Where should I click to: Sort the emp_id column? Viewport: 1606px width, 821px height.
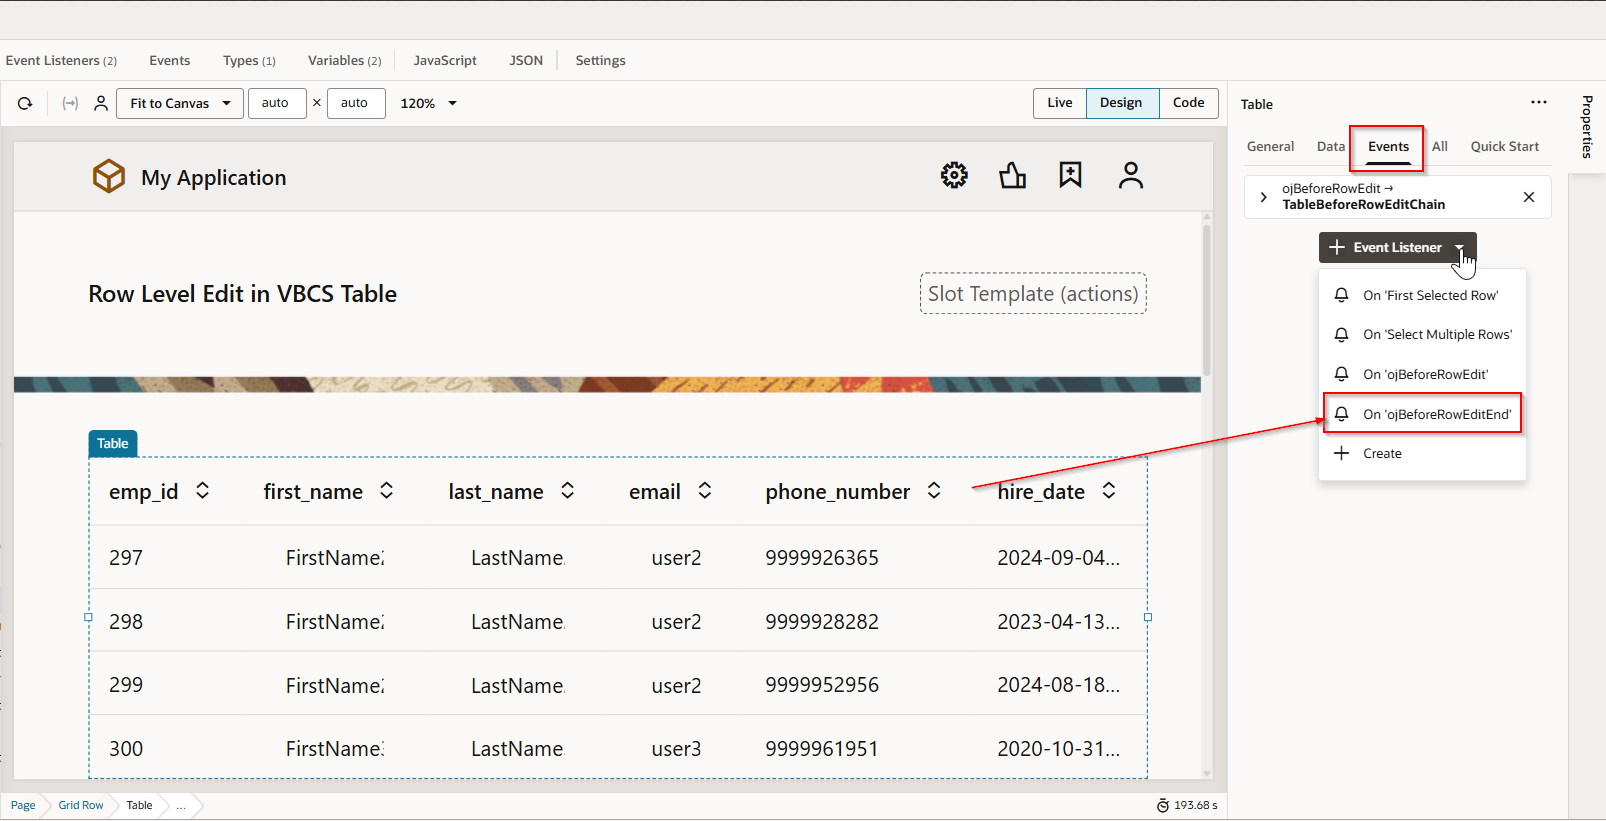pos(203,491)
